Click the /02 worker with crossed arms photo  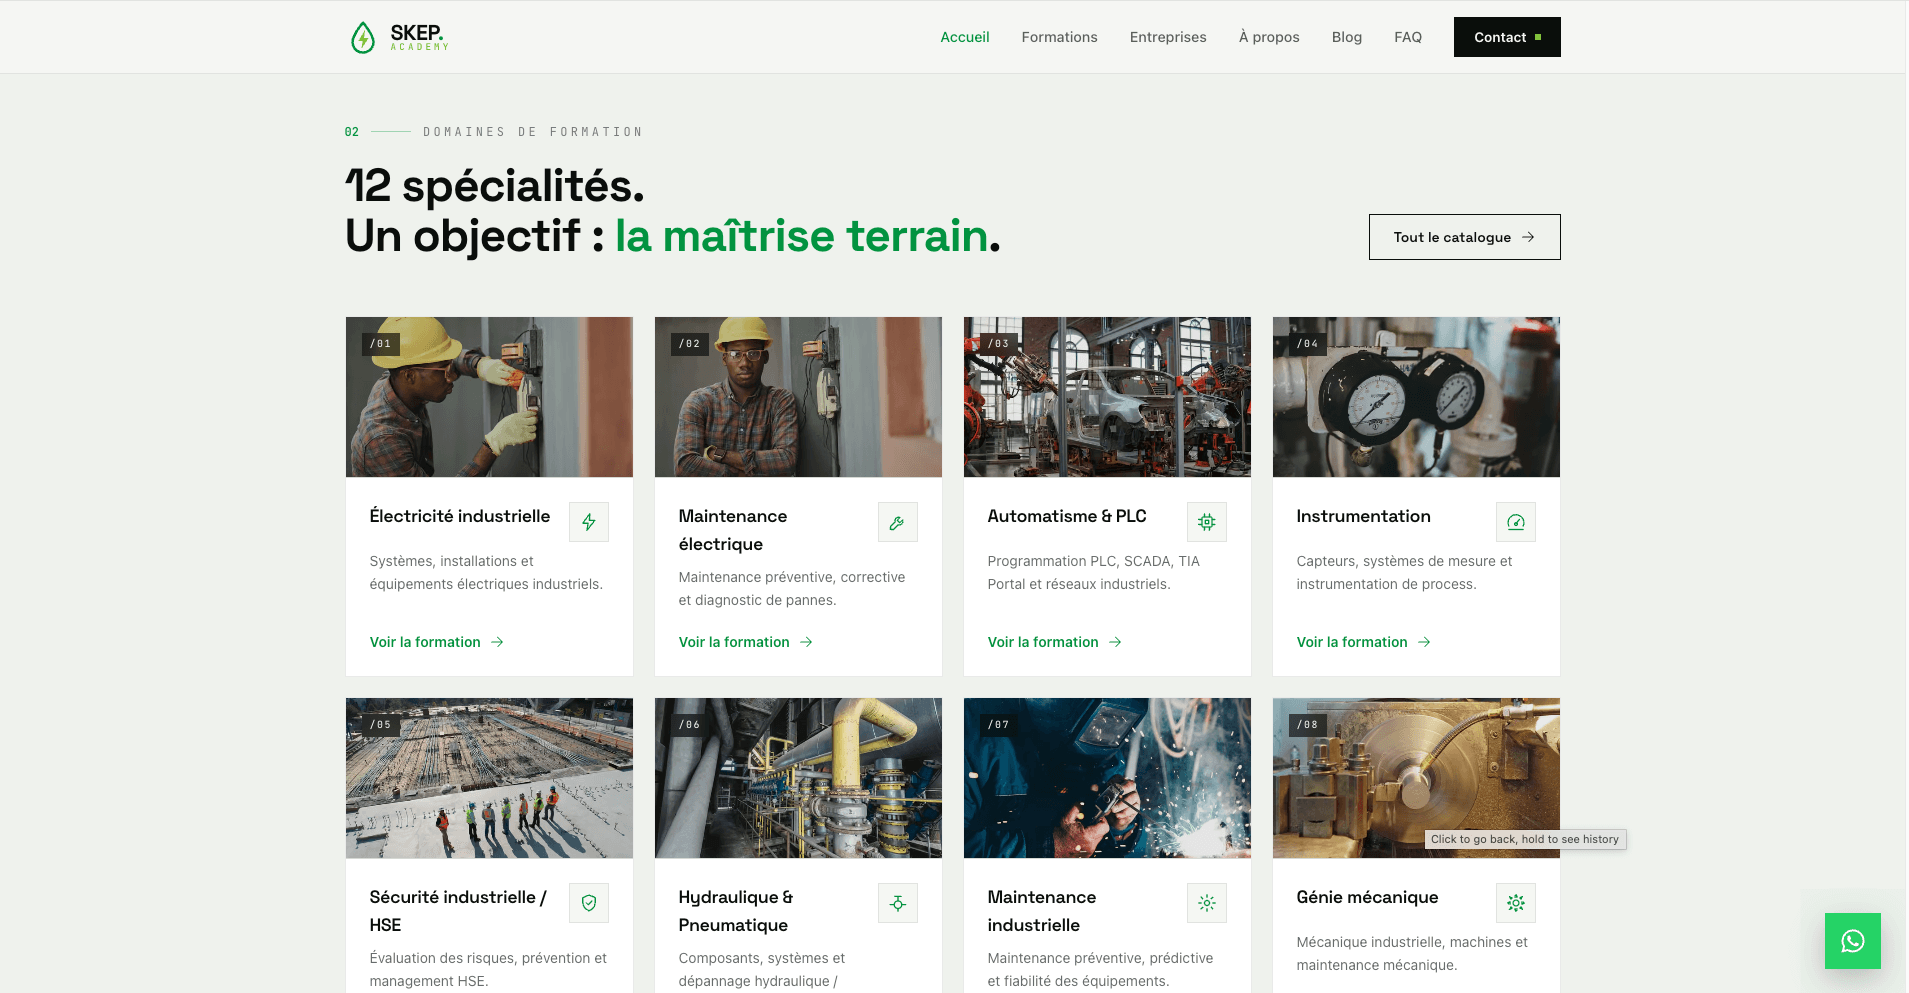point(798,397)
